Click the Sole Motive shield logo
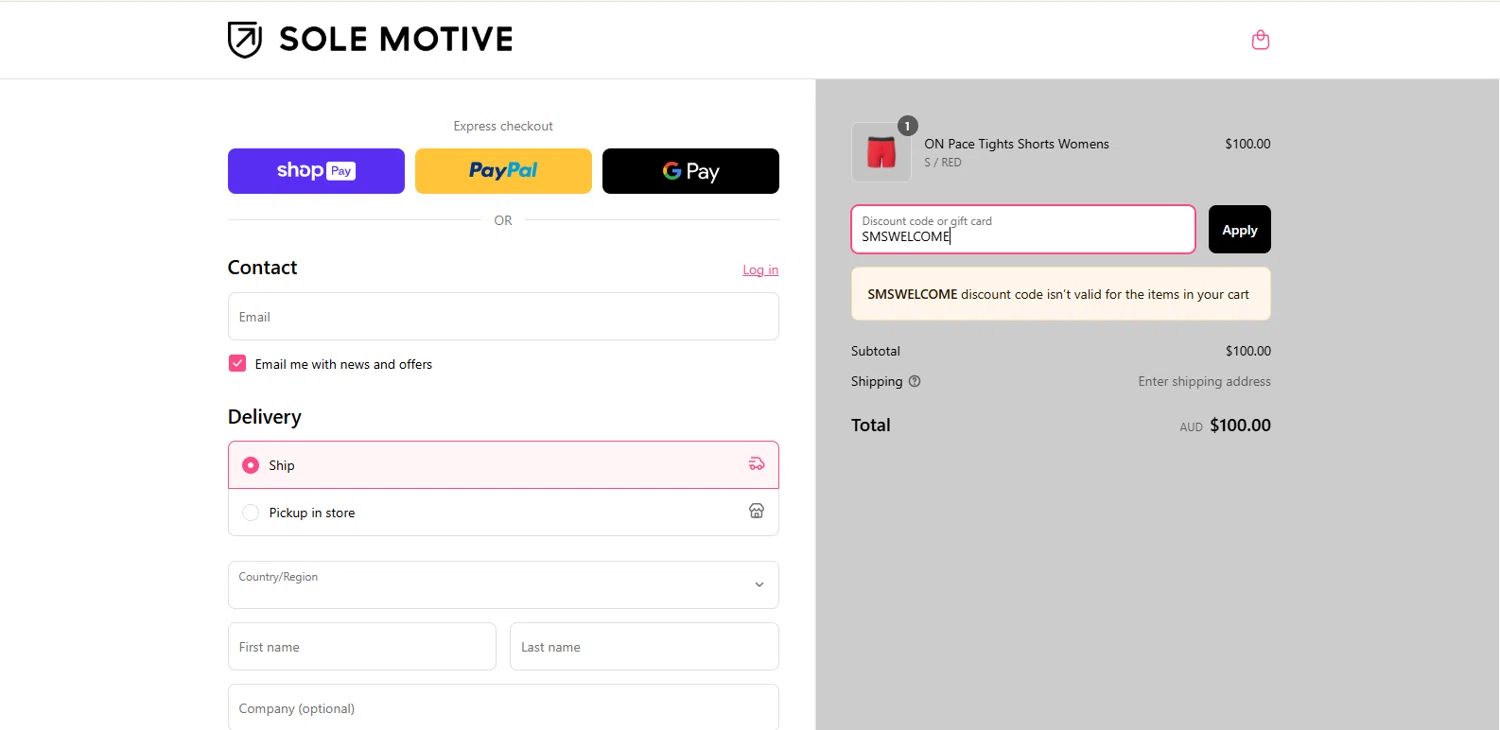 click(245, 40)
